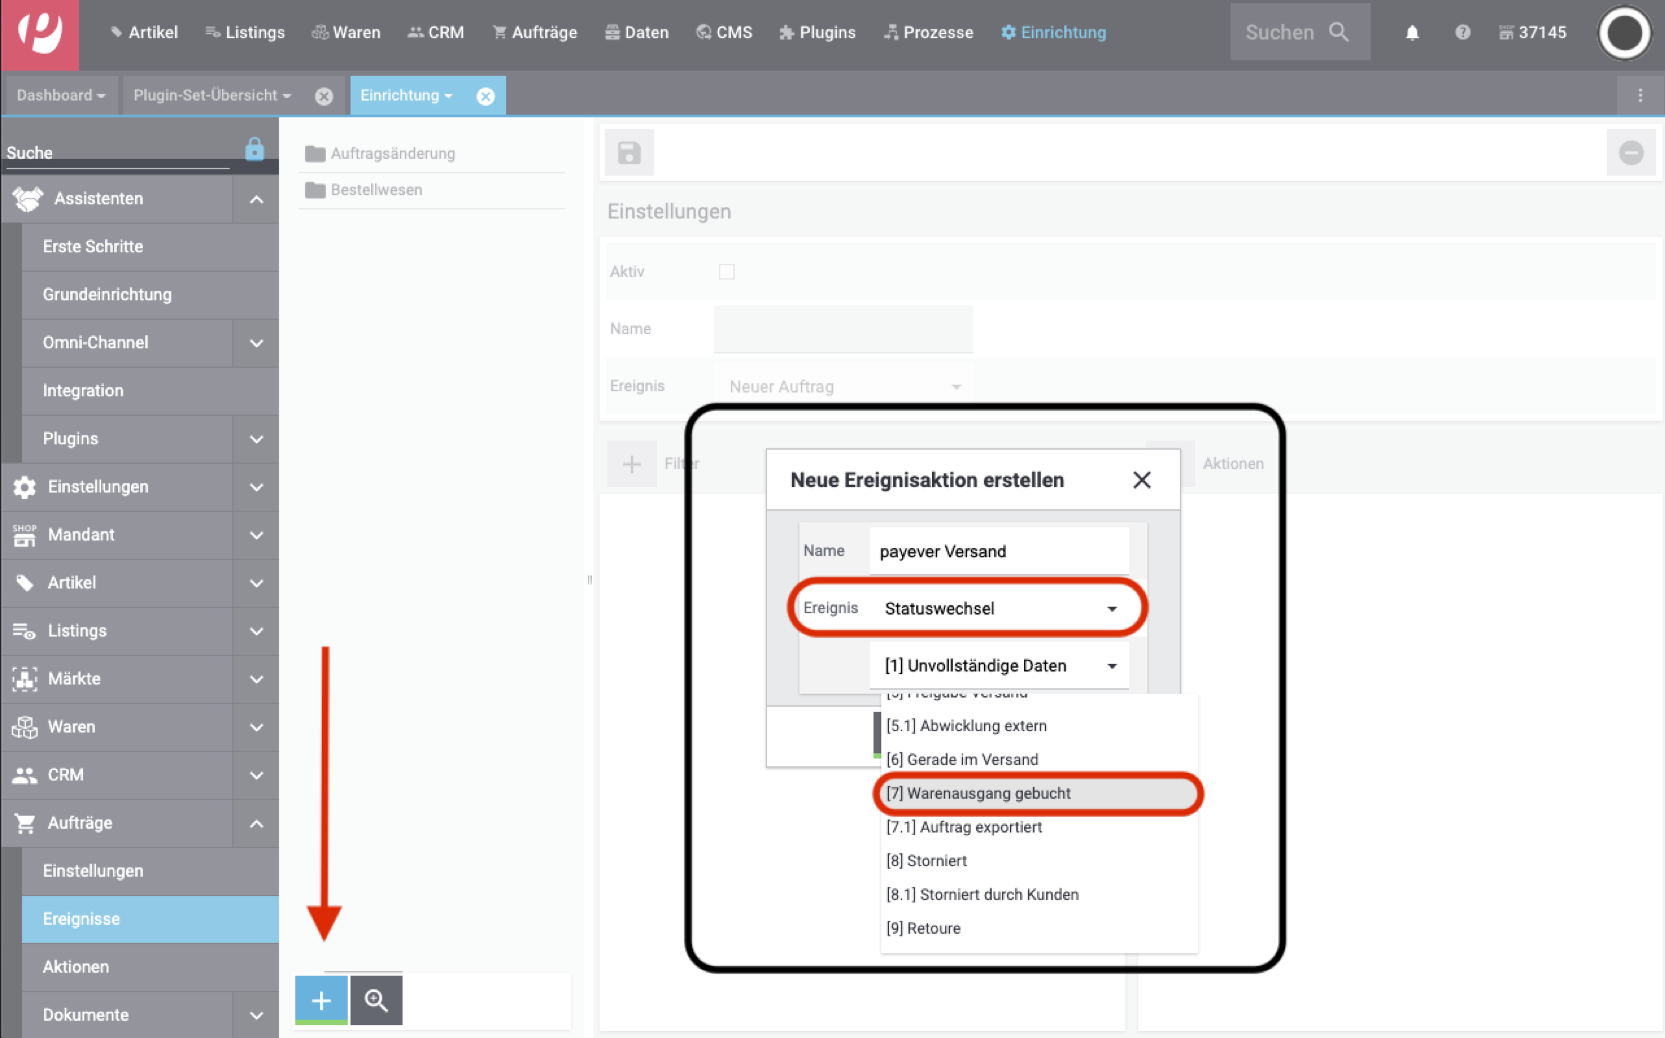Open the Auftragsänderung folder
The width and height of the screenshot is (1665, 1038).
point(380,153)
